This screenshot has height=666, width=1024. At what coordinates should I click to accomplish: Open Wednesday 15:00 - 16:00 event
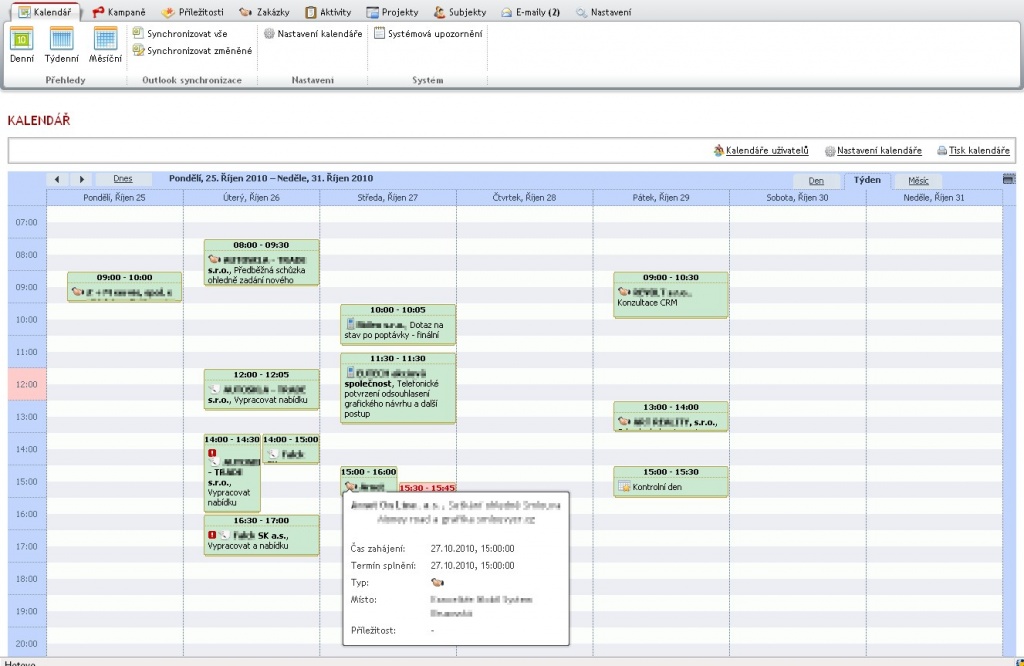coord(368,479)
